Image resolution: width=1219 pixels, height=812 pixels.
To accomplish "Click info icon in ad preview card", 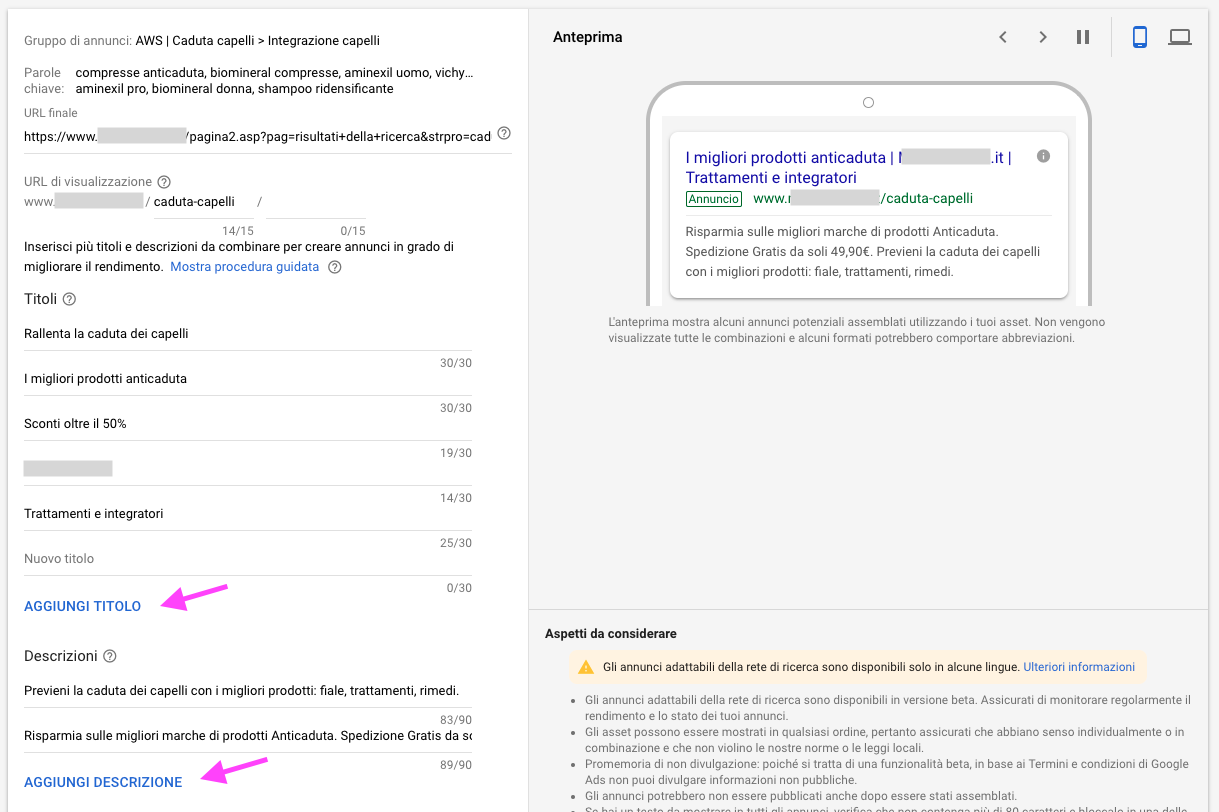I will [1044, 156].
